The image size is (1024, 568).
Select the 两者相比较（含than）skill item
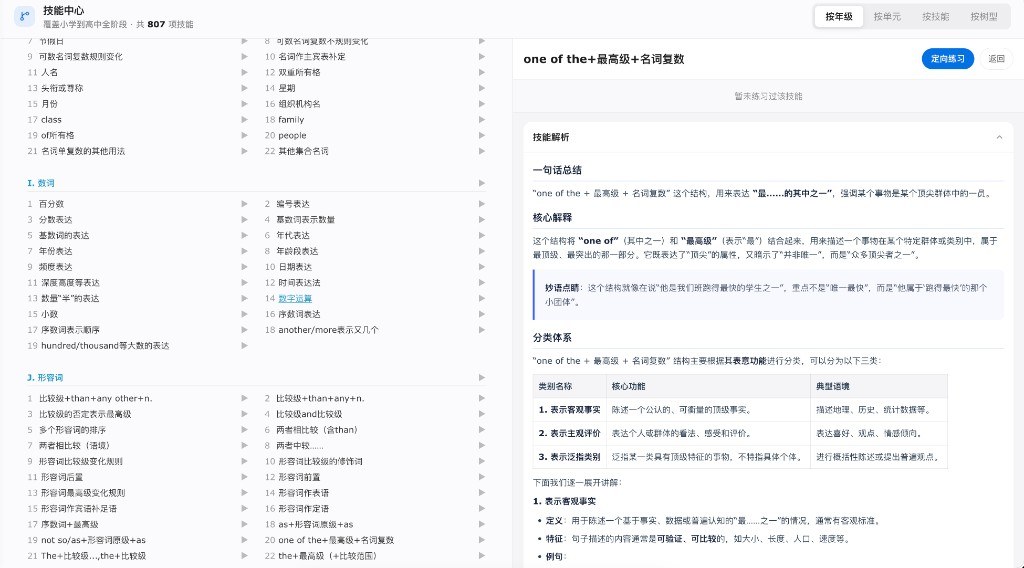pyautogui.click(x=317, y=430)
